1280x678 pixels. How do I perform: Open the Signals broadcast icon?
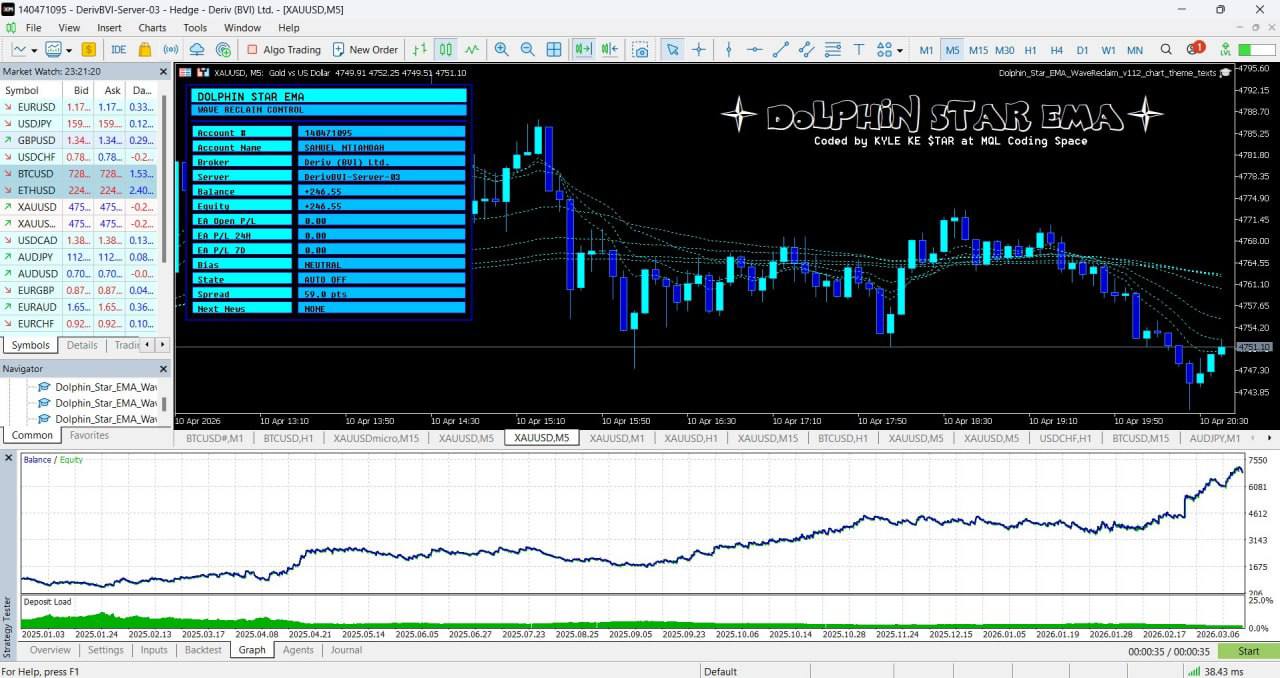(x=171, y=49)
